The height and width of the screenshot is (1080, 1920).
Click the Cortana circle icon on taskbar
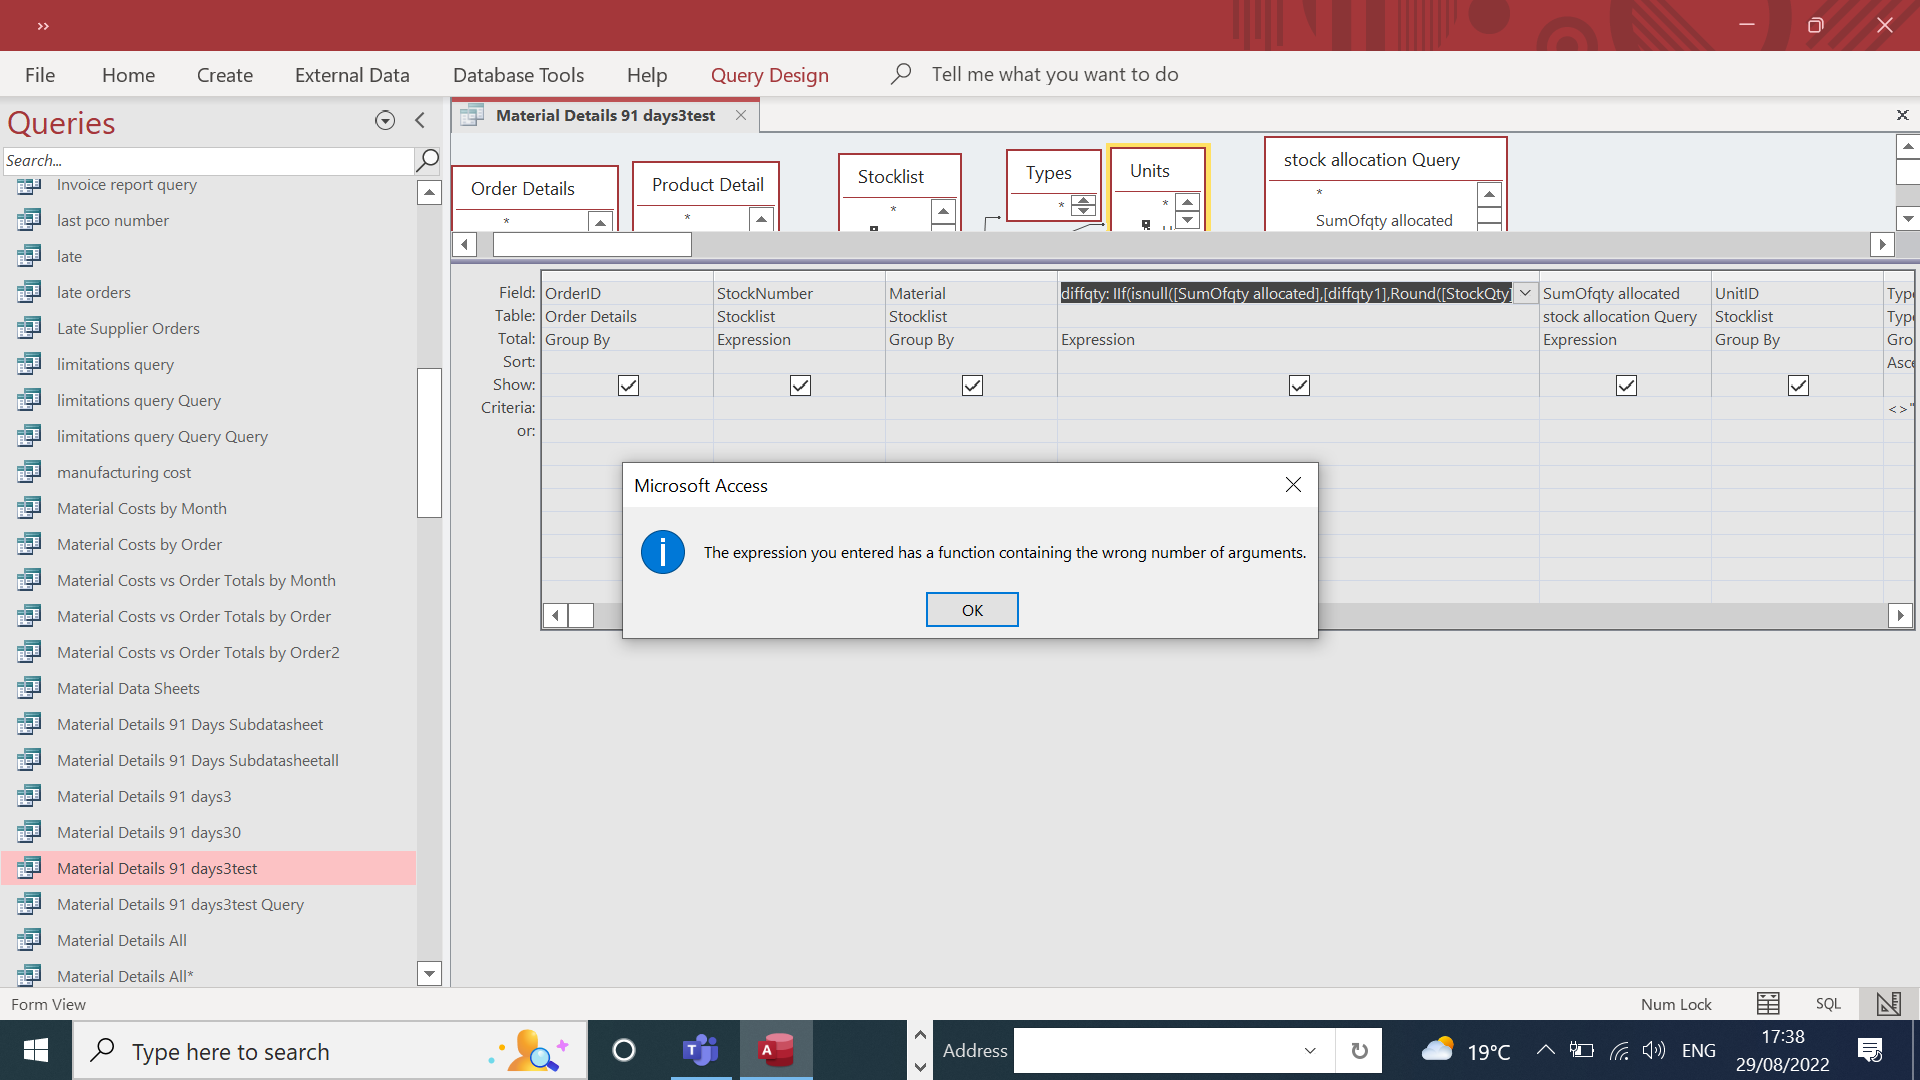pos(624,1050)
